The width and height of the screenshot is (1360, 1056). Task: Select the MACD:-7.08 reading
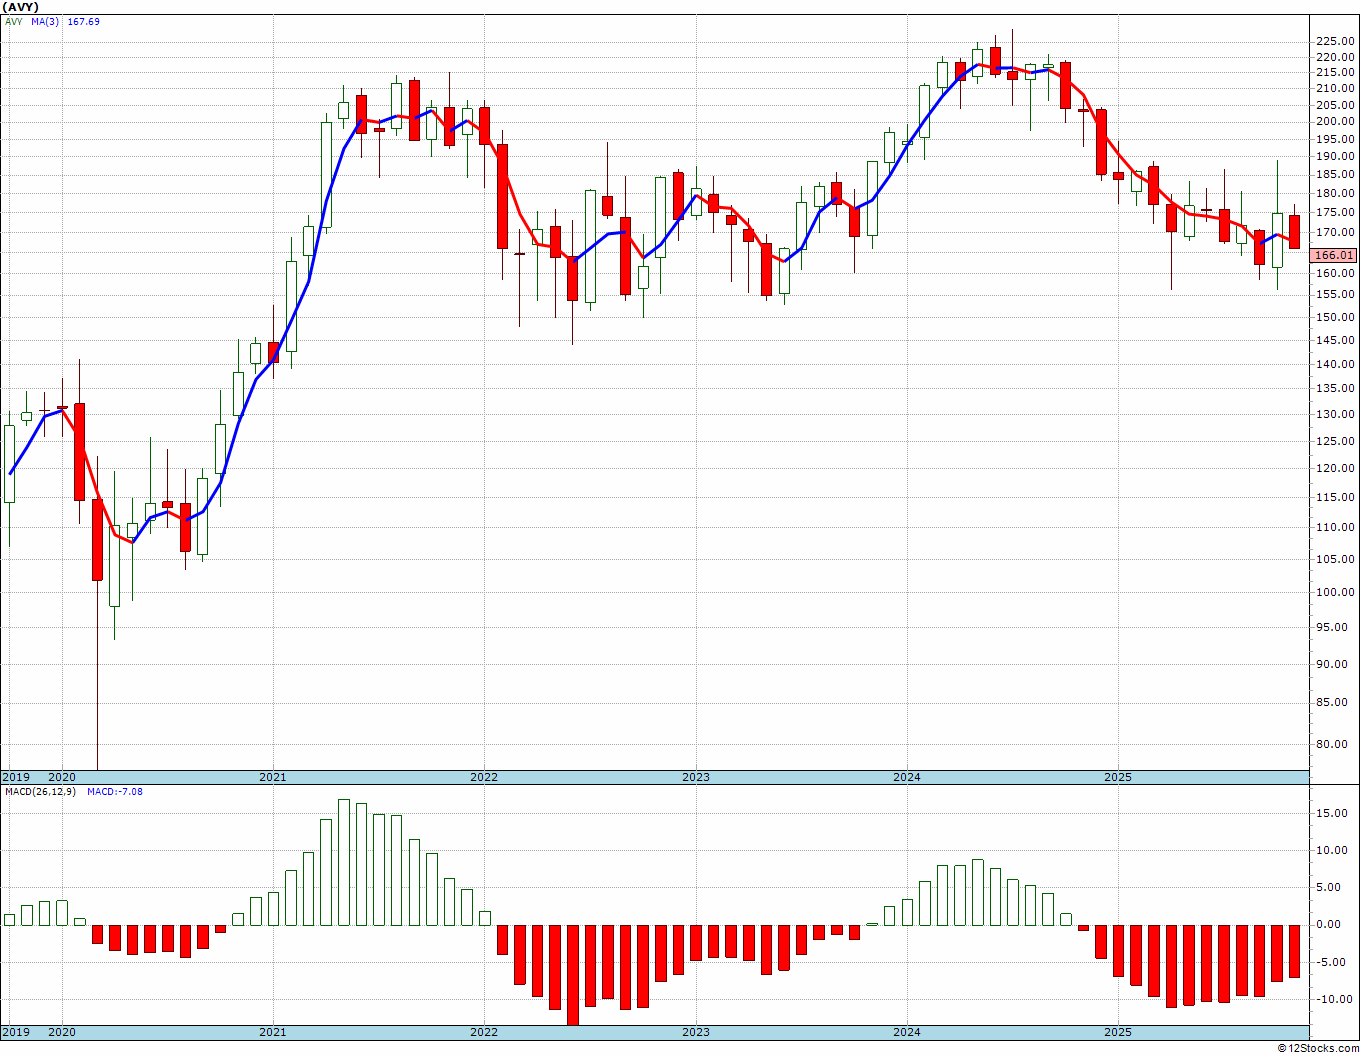(x=115, y=791)
